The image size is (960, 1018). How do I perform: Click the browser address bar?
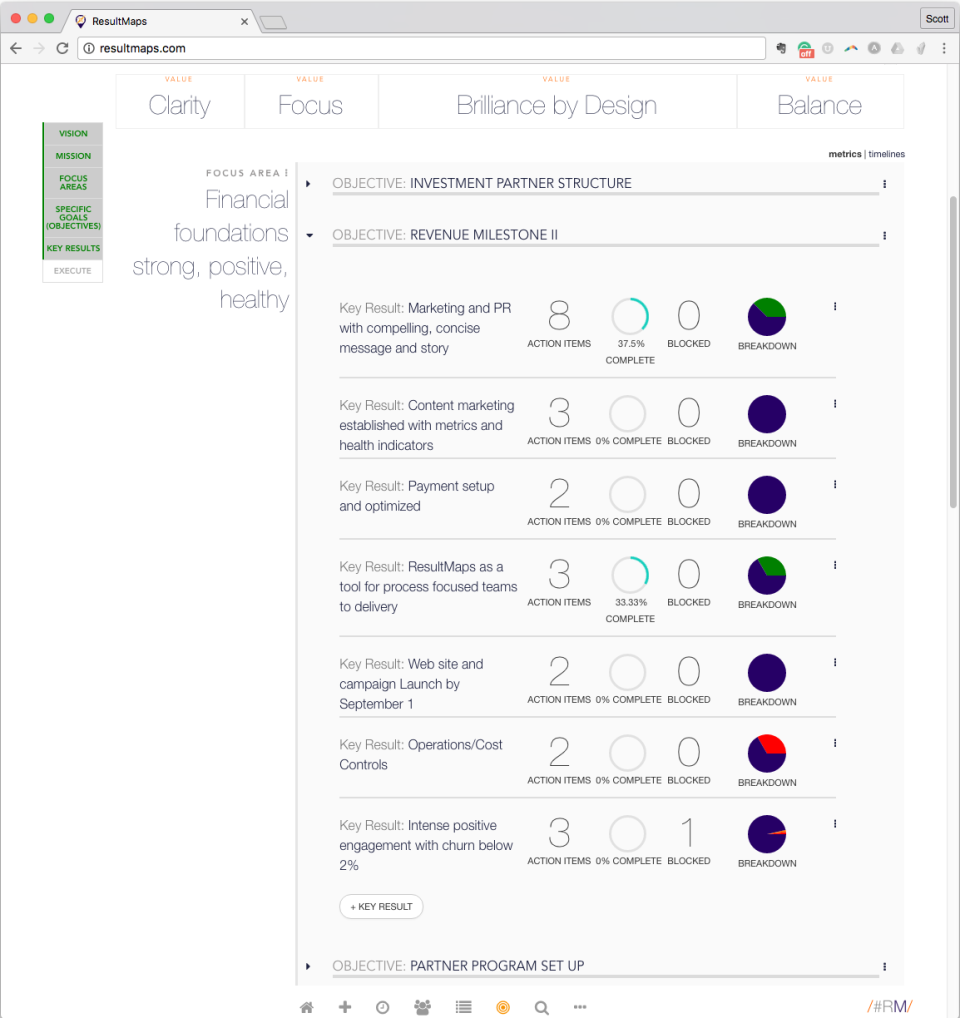click(x=420, y=48)
